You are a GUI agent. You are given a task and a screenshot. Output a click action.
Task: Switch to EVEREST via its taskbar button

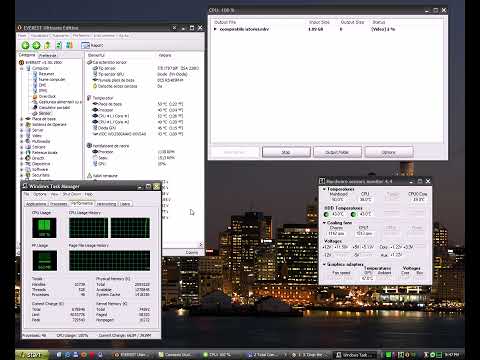pyautogui.click(x=131, y=355)
